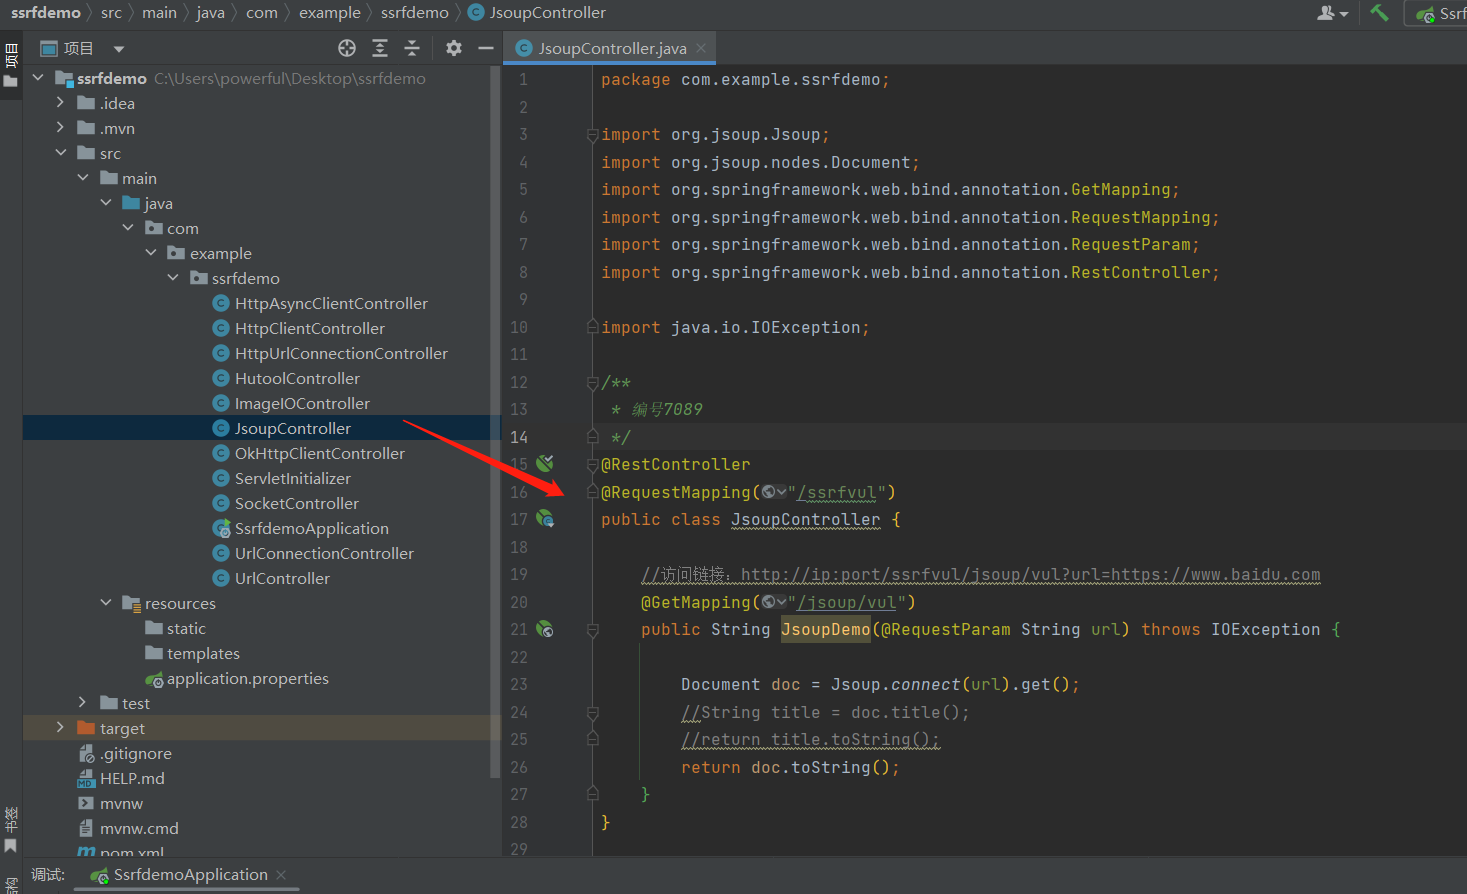Toggle fold on the Javadoc comment block
Image resolution: width=1467 pixels, height=894 pixels.
coord(593,383)
